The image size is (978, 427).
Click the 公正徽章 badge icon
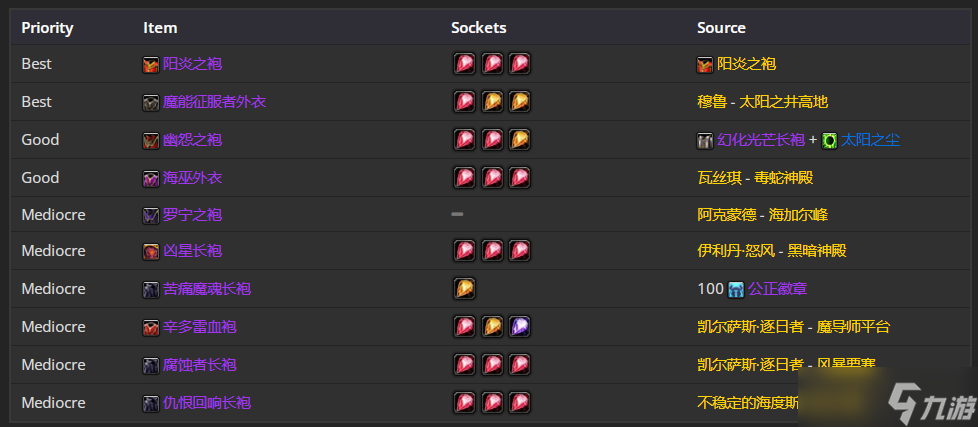[737, 289]
